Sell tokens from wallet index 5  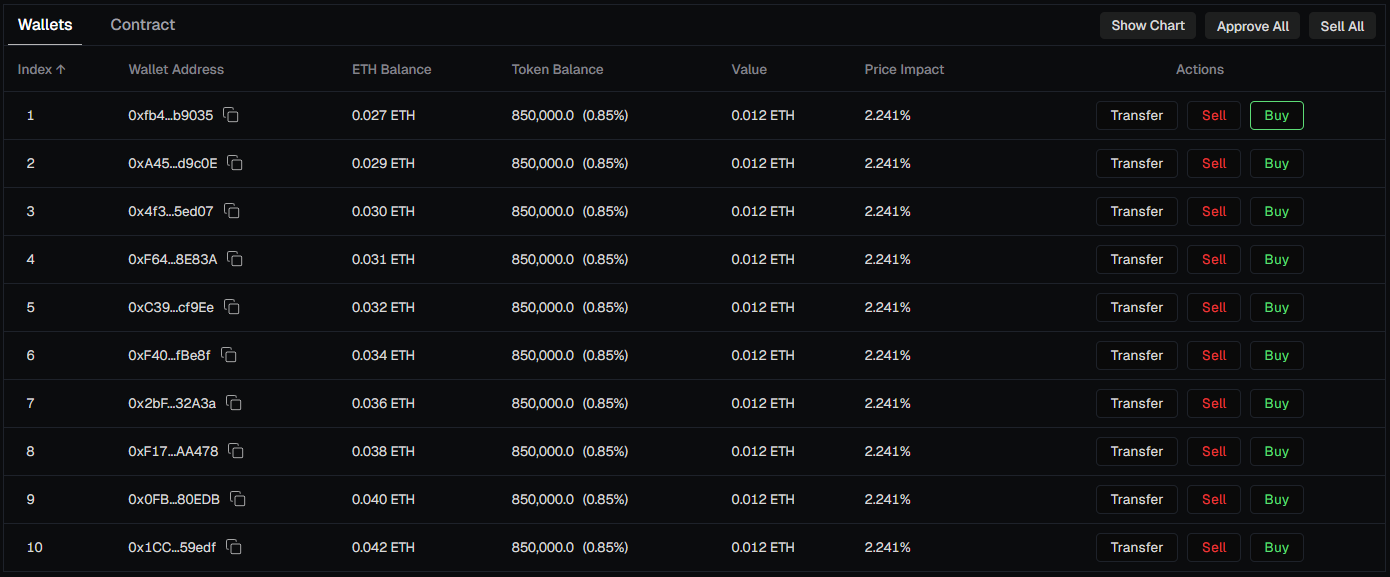click(1214, 307)
